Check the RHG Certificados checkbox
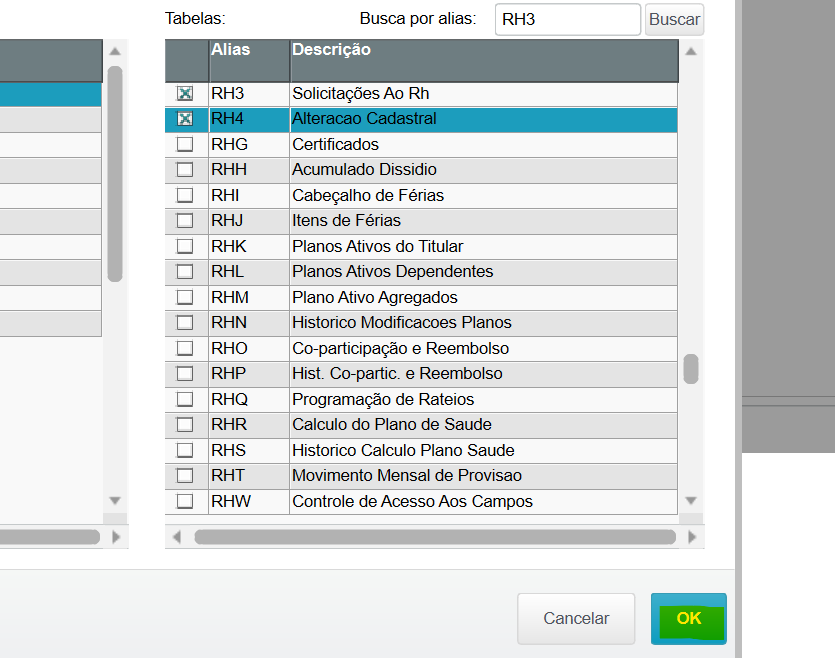Screen dimensions: 835x658 pyautogui.click(x=185, y=144)
